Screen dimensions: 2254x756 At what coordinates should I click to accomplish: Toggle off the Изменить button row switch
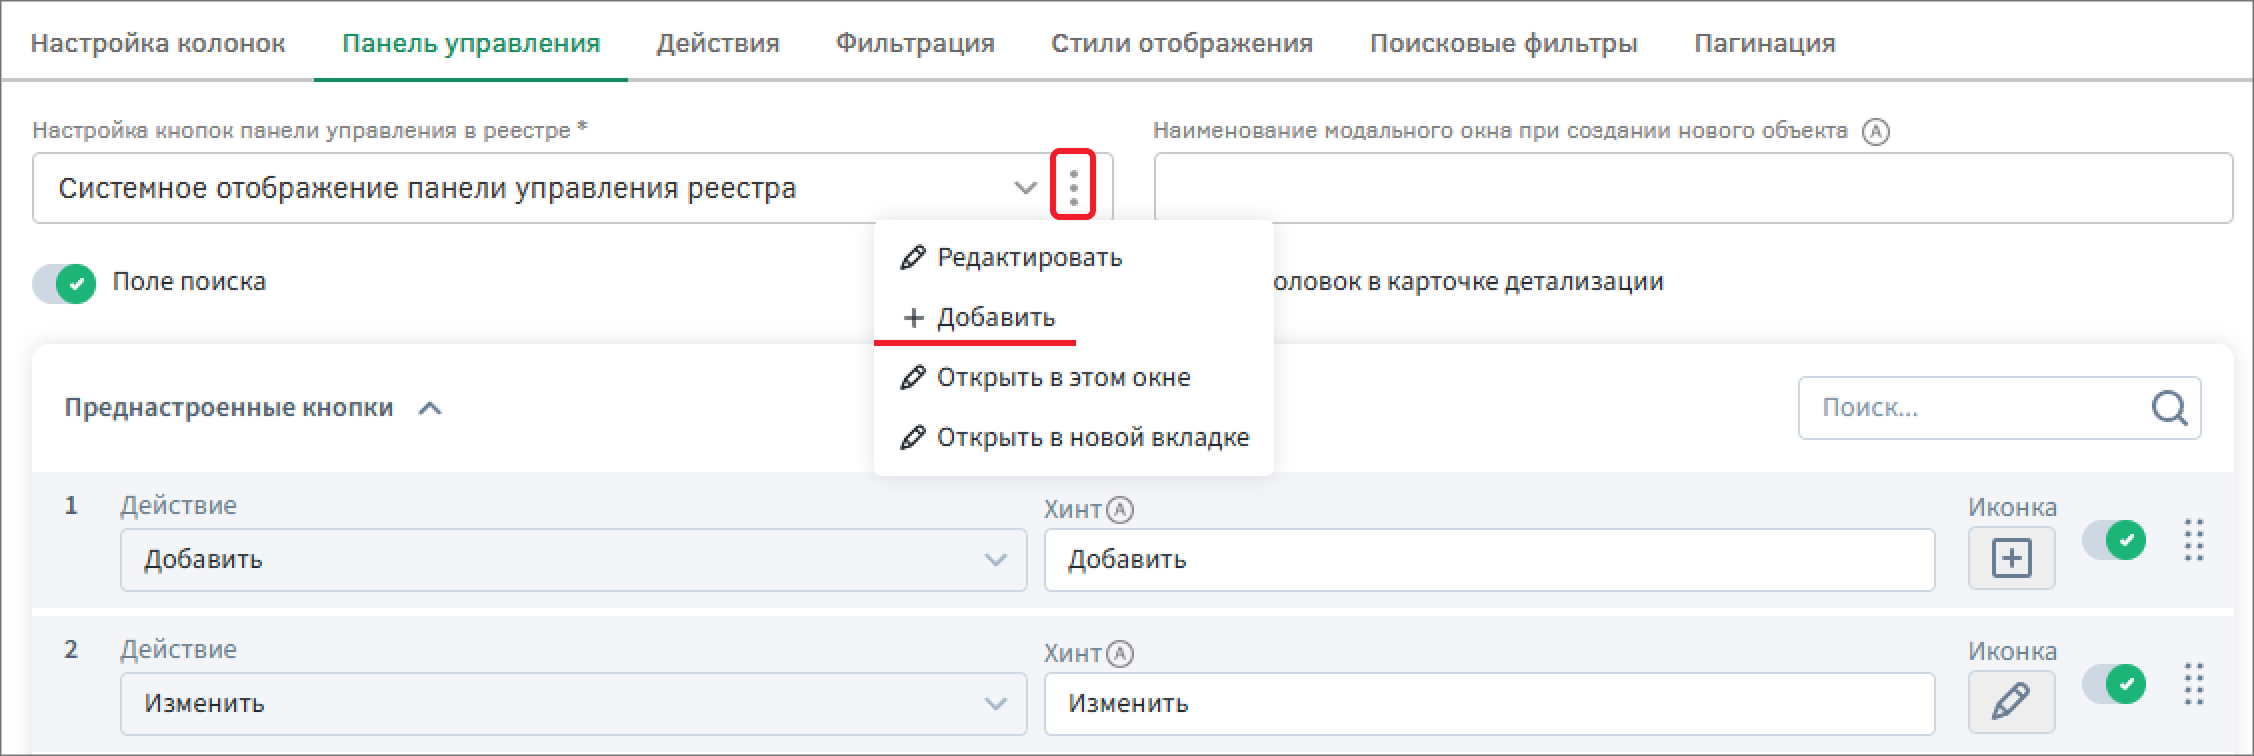pos(2113,685)
